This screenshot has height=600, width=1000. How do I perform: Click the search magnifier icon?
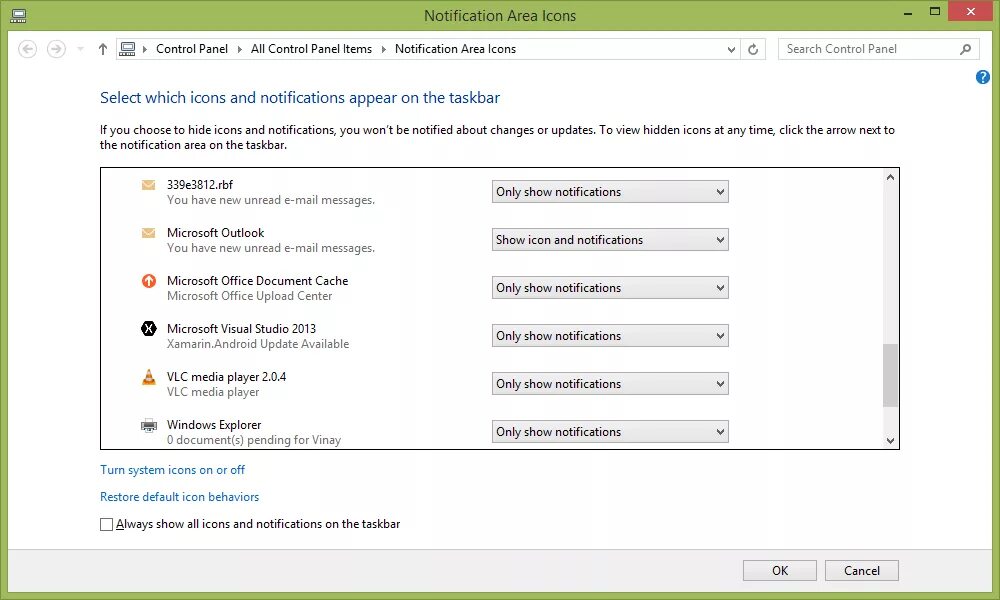coord(966,49)
